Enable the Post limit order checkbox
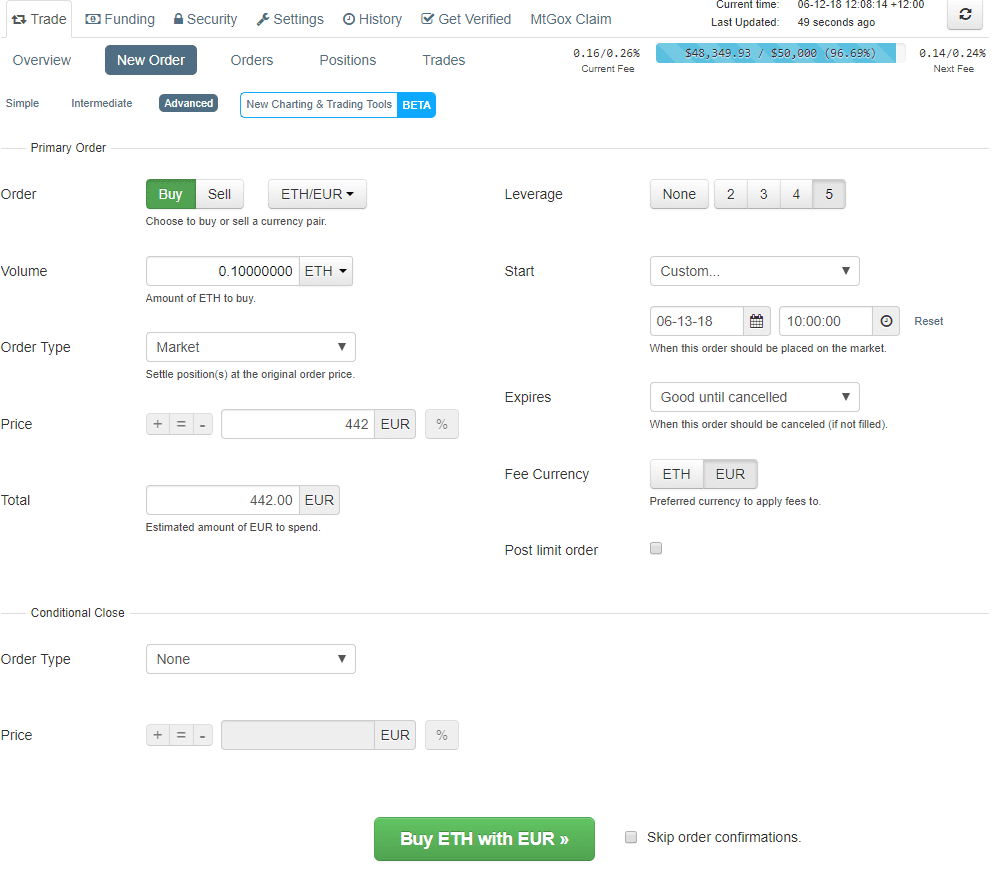 656,548
